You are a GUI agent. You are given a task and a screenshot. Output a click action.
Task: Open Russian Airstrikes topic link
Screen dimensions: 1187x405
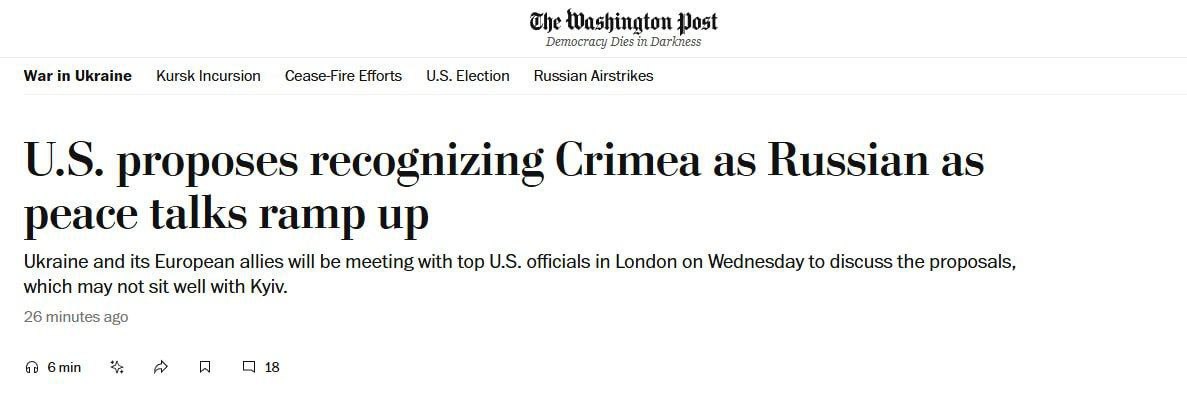tap(593, 76)
